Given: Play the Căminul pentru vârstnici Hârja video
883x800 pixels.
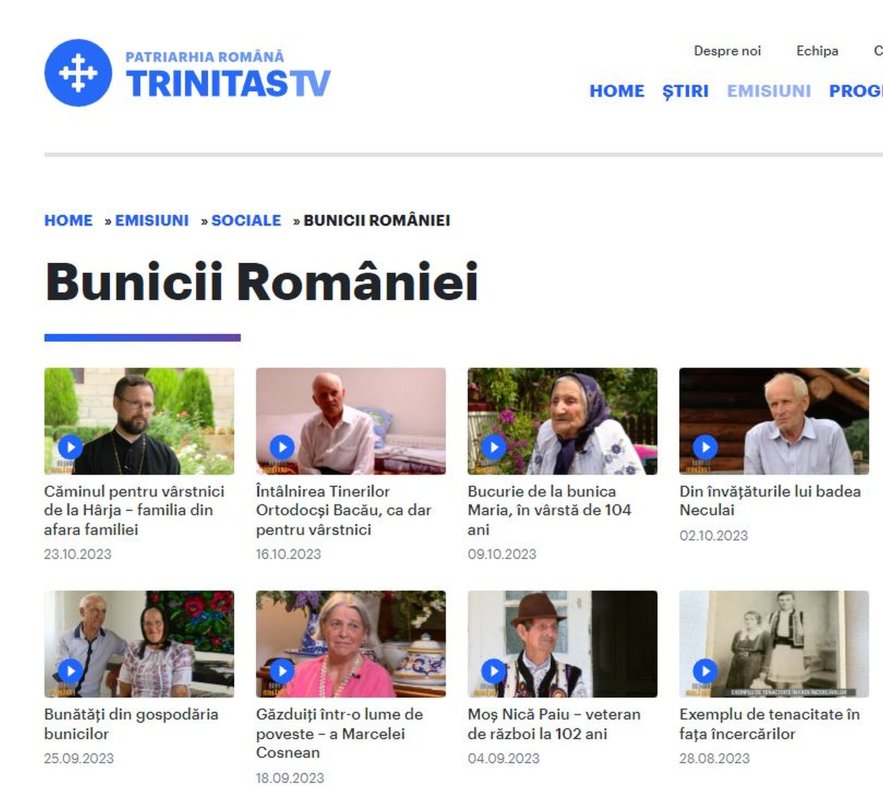Looking at the screenshot, I should [x=70, y=448].
